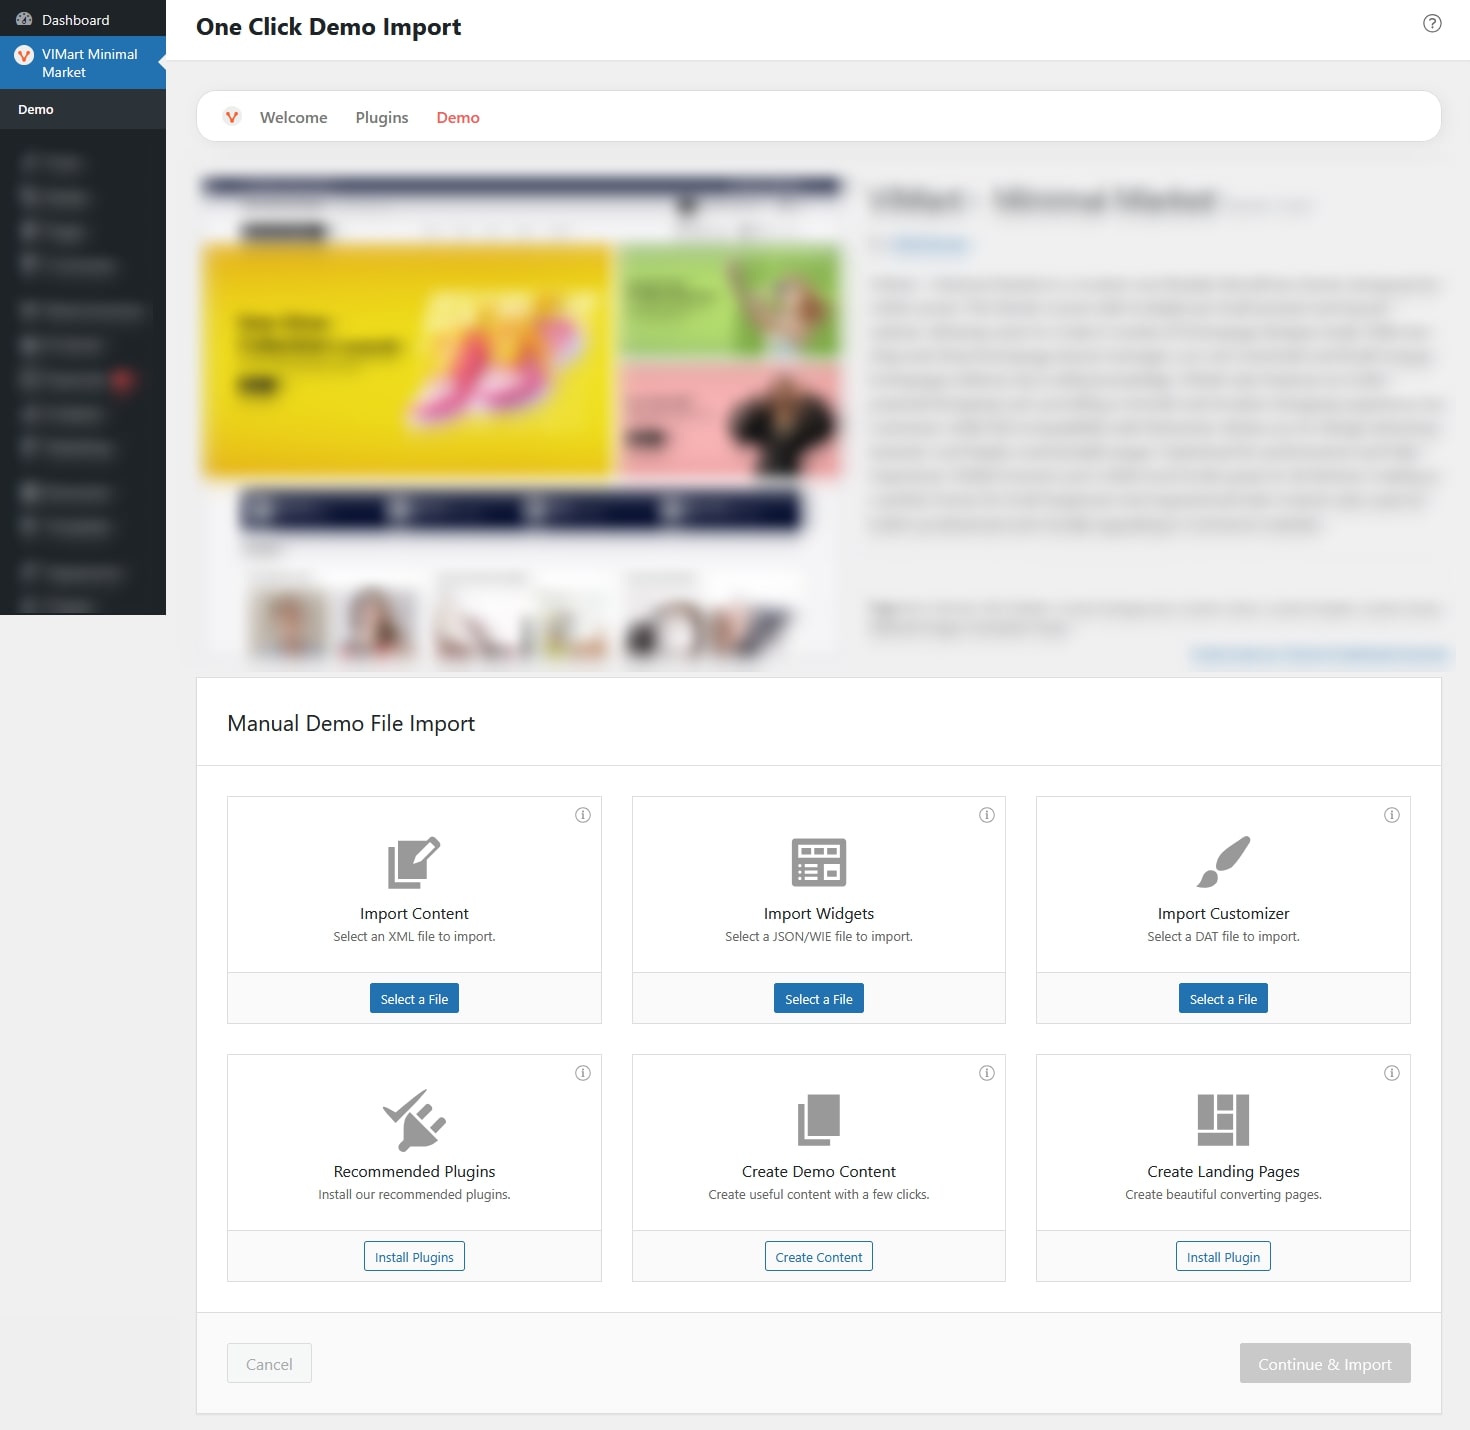This screenshot has height=1430, width=1470.
Task: Click the Import Widgets layout icon
Action: click(818, 862)
